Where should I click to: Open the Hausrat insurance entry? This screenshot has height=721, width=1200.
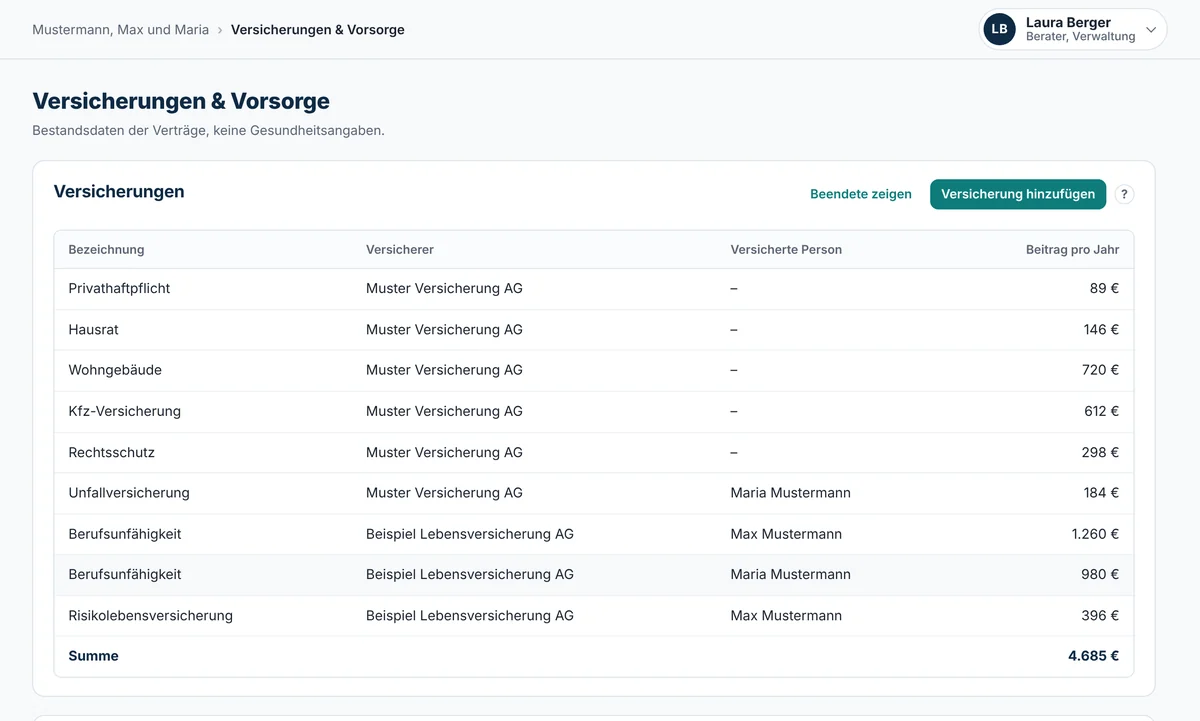(594, 329)
